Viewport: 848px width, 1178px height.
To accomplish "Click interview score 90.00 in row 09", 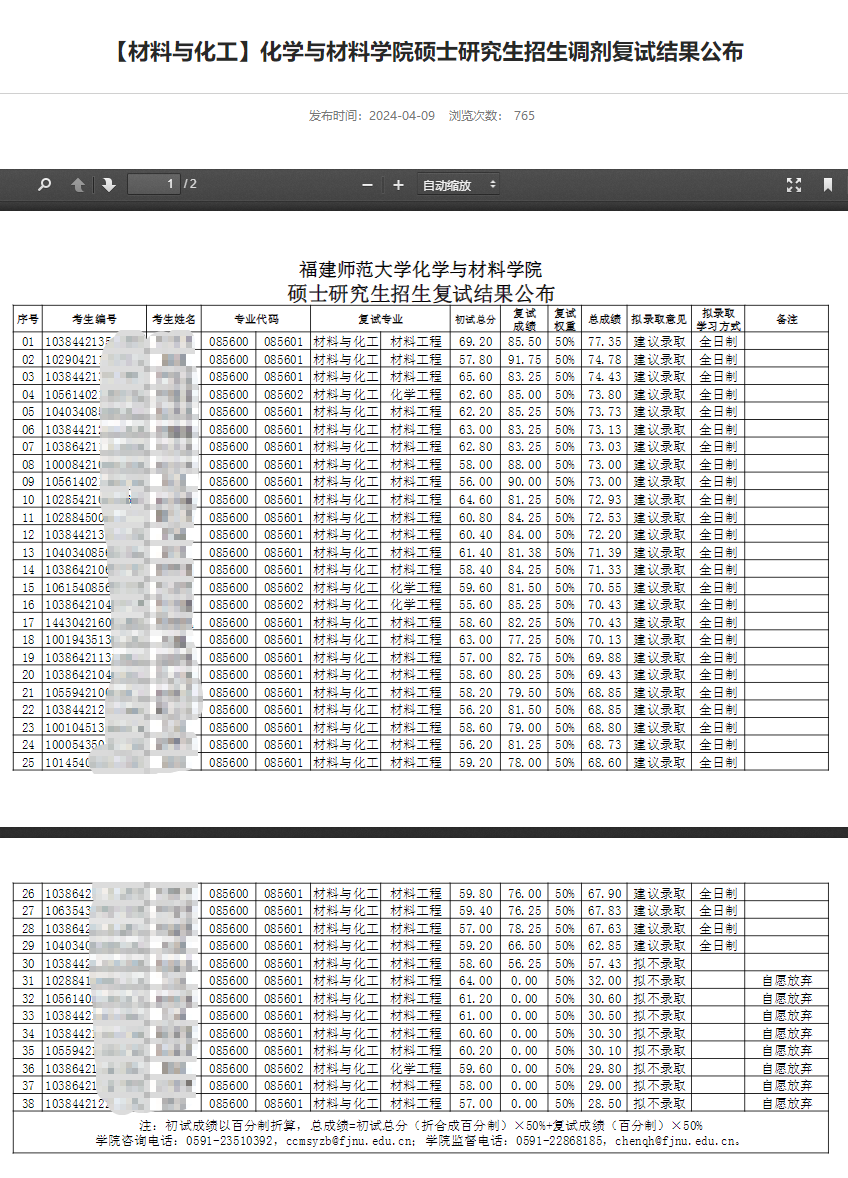I will tap(524, 482).
